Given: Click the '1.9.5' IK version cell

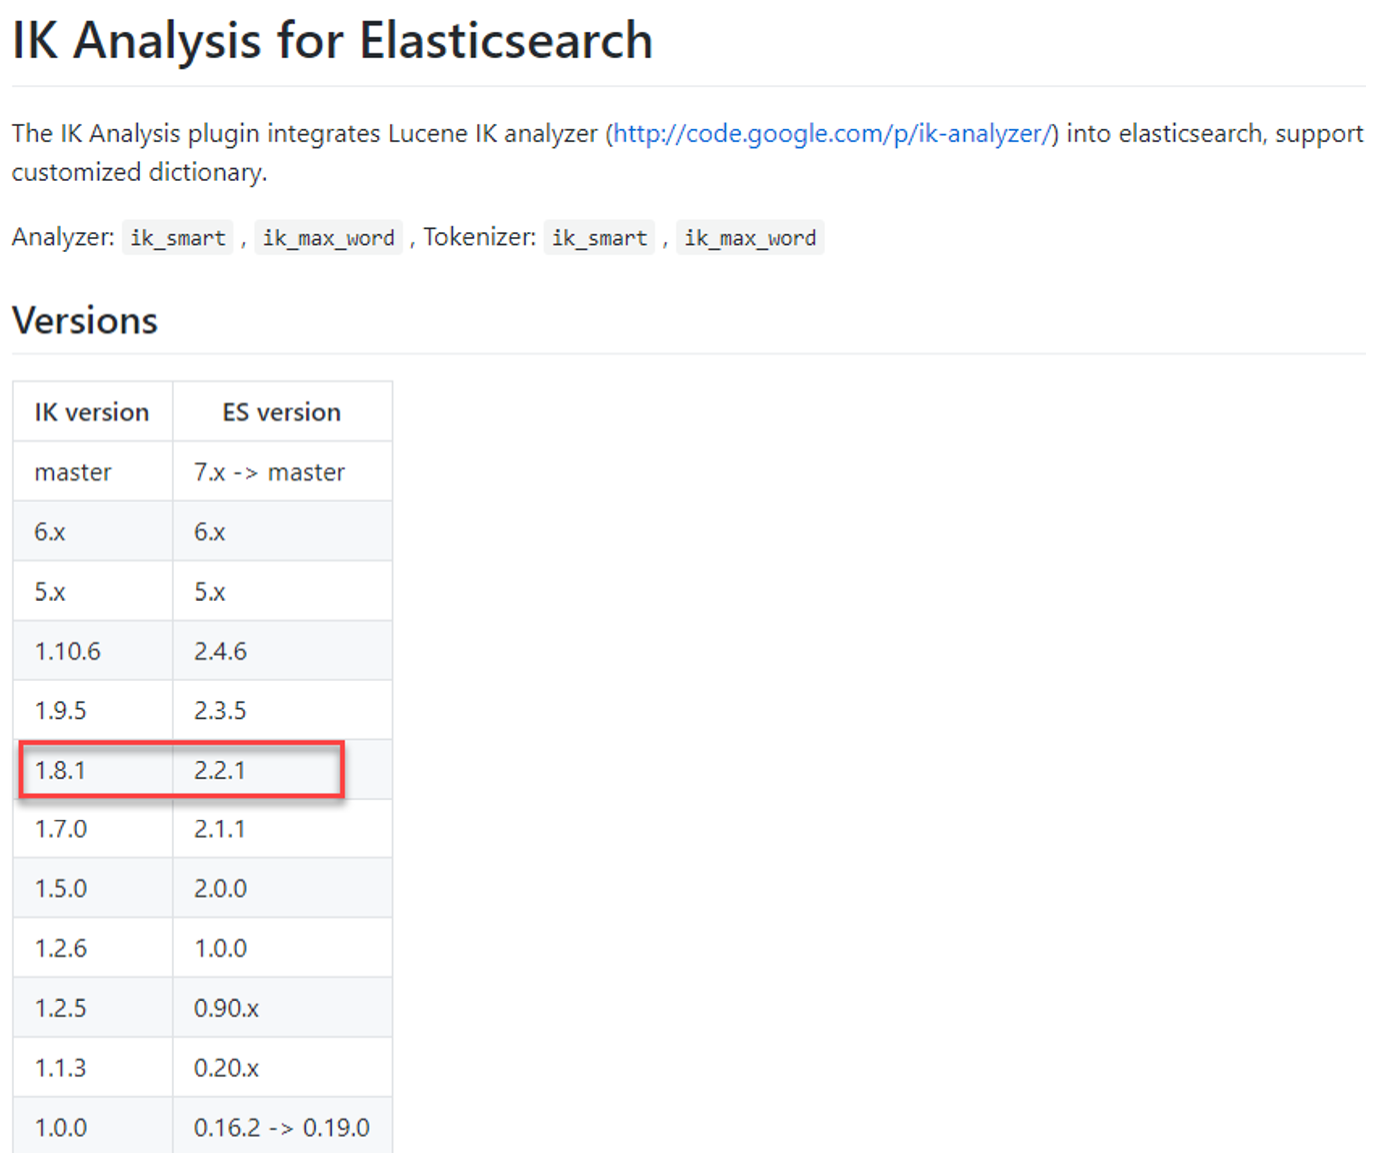Looking at the screenshot, I should [x=92, y=710].
